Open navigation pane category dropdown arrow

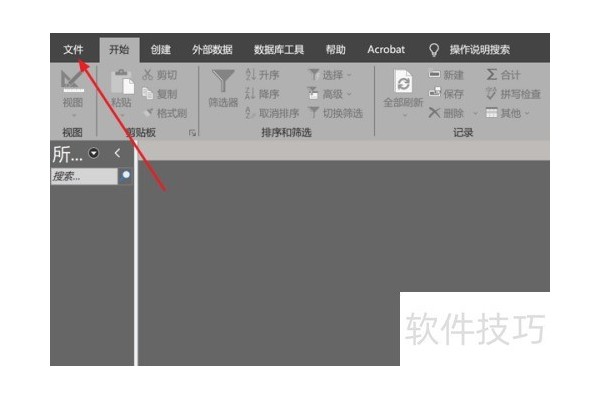coord(94,153)
